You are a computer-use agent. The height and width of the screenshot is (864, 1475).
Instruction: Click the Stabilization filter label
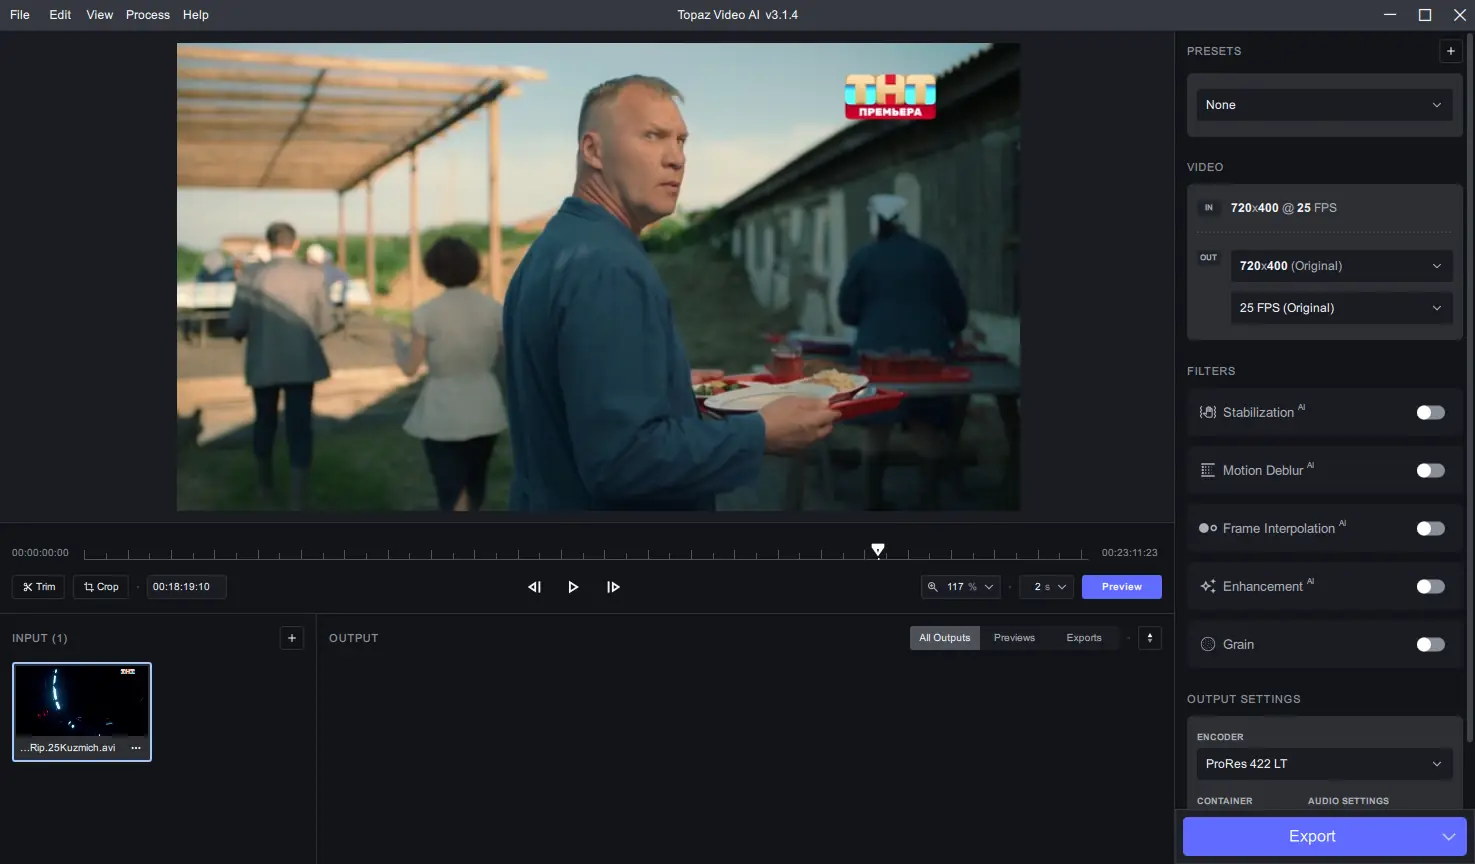click(x=1258, y=412)
